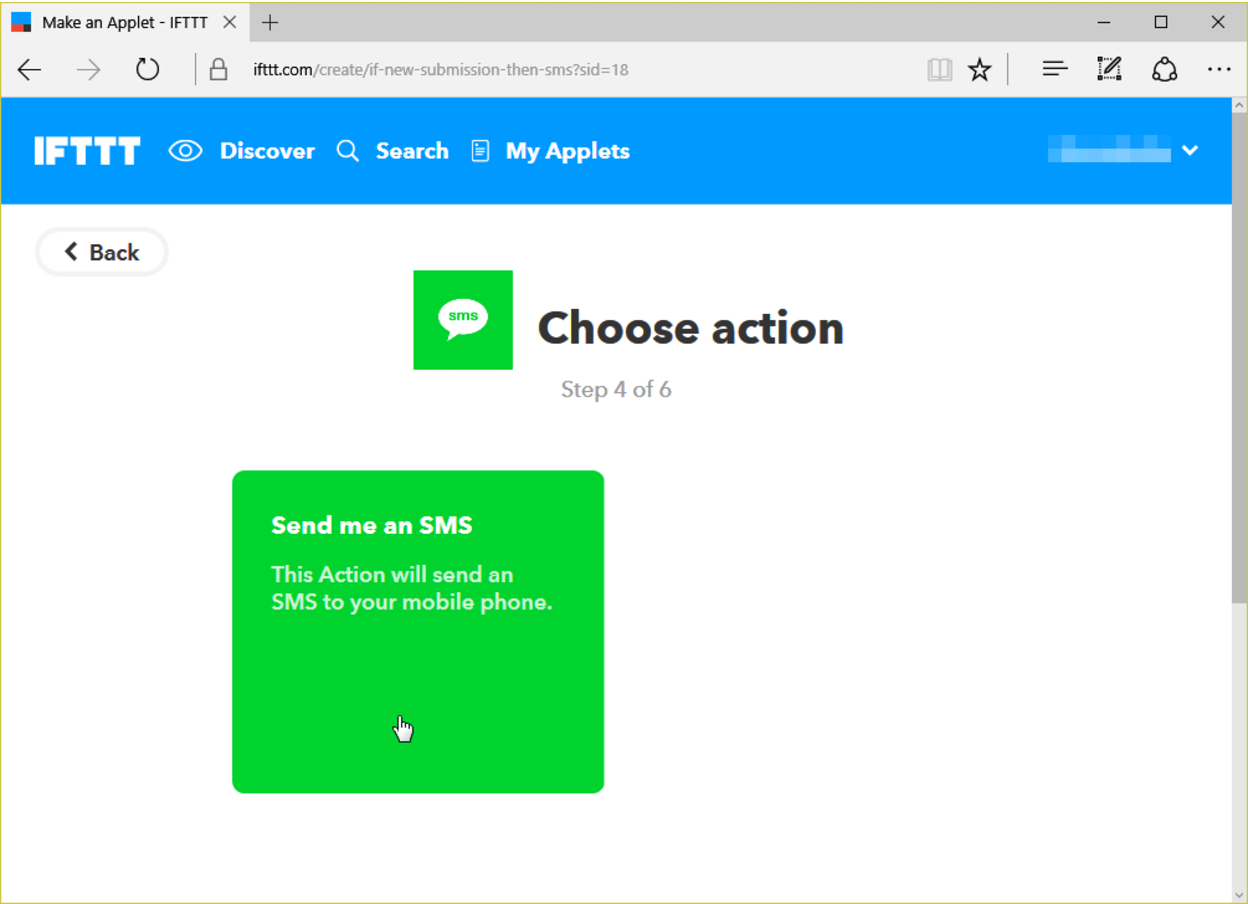Click the Discover eye icon
The height and width of the screenshot is (904, 1248).
(x=185, y=151)
